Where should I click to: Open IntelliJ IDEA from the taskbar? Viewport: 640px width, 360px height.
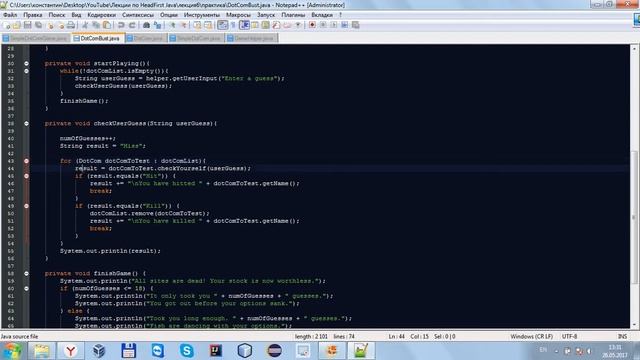point(216,351)
